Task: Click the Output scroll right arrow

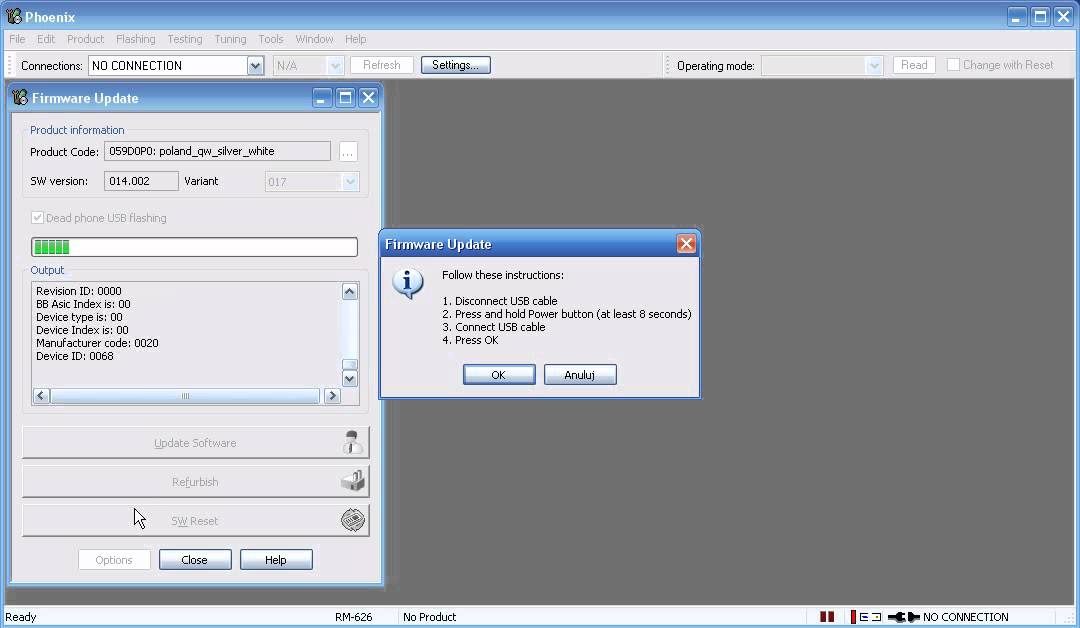Action: coord(332,395)
